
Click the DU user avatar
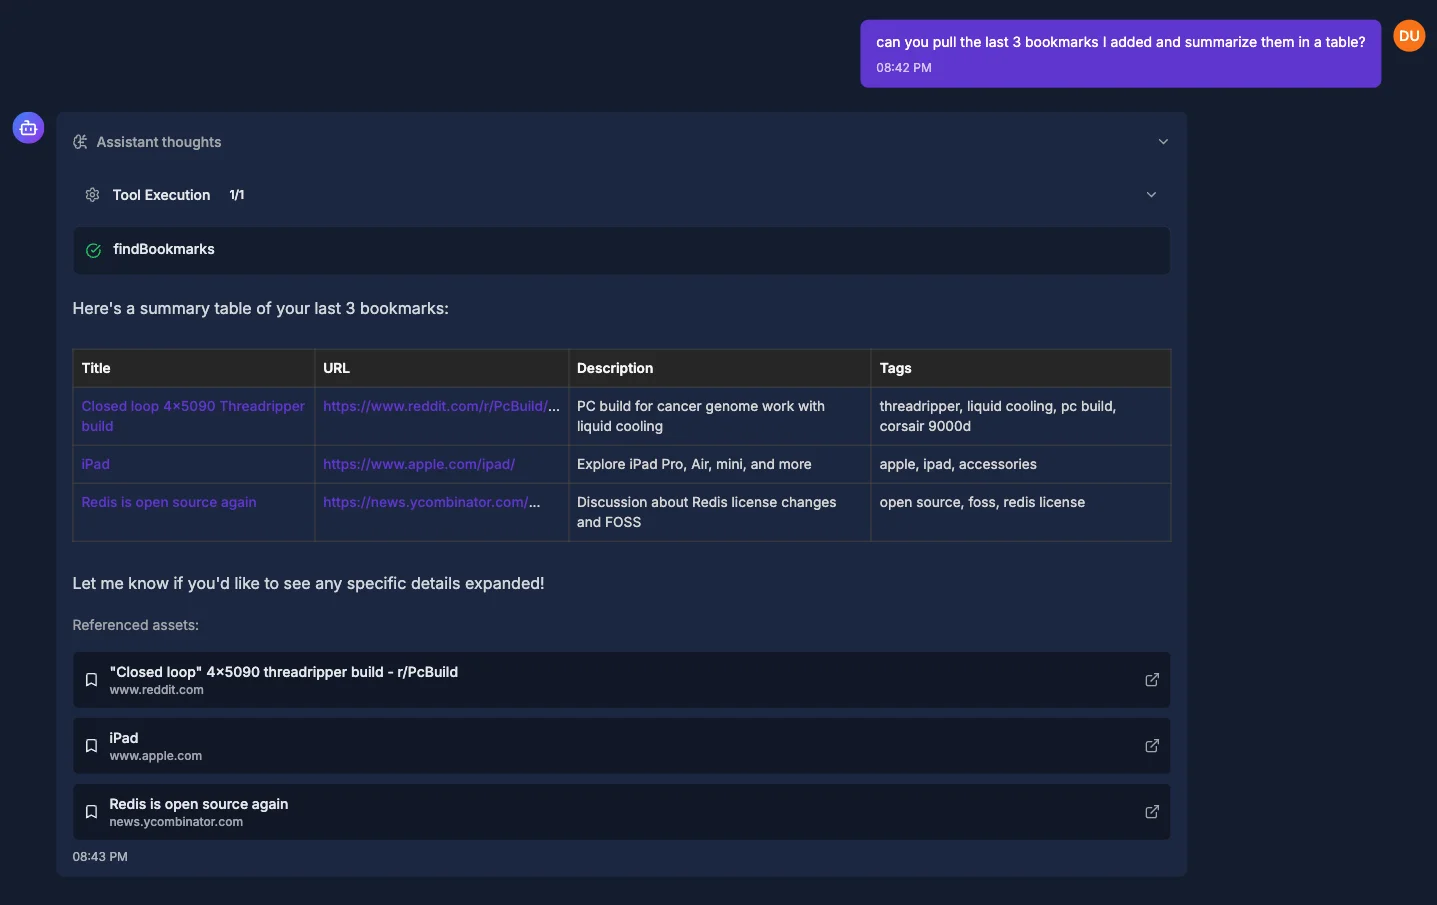click(1409, 35)
